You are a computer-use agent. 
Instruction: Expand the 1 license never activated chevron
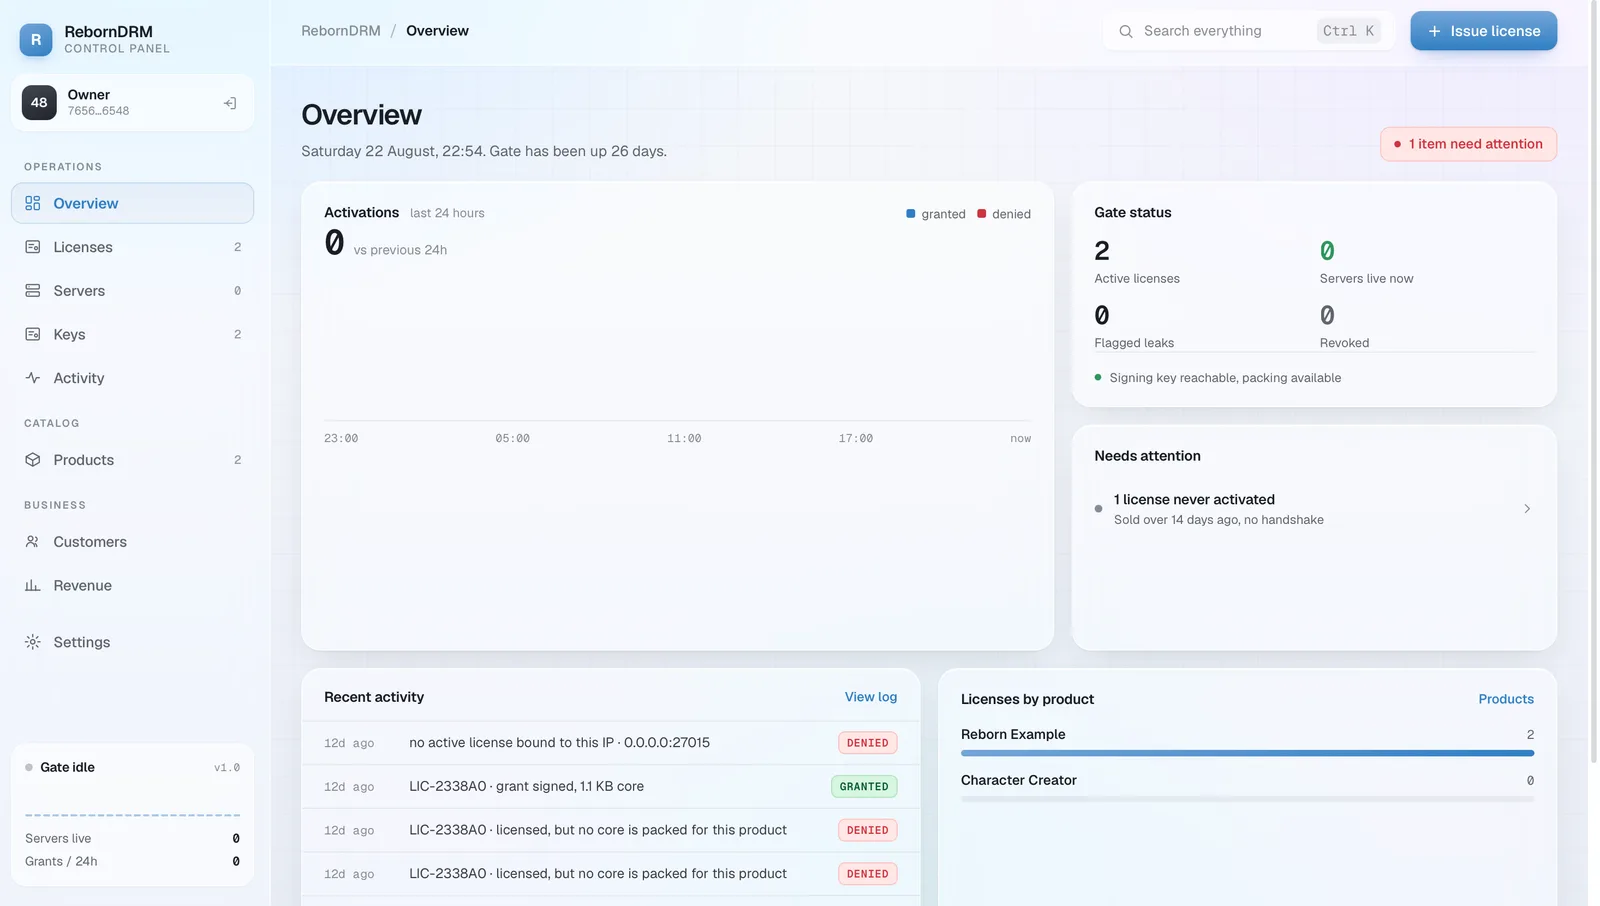click(1527, 509)
